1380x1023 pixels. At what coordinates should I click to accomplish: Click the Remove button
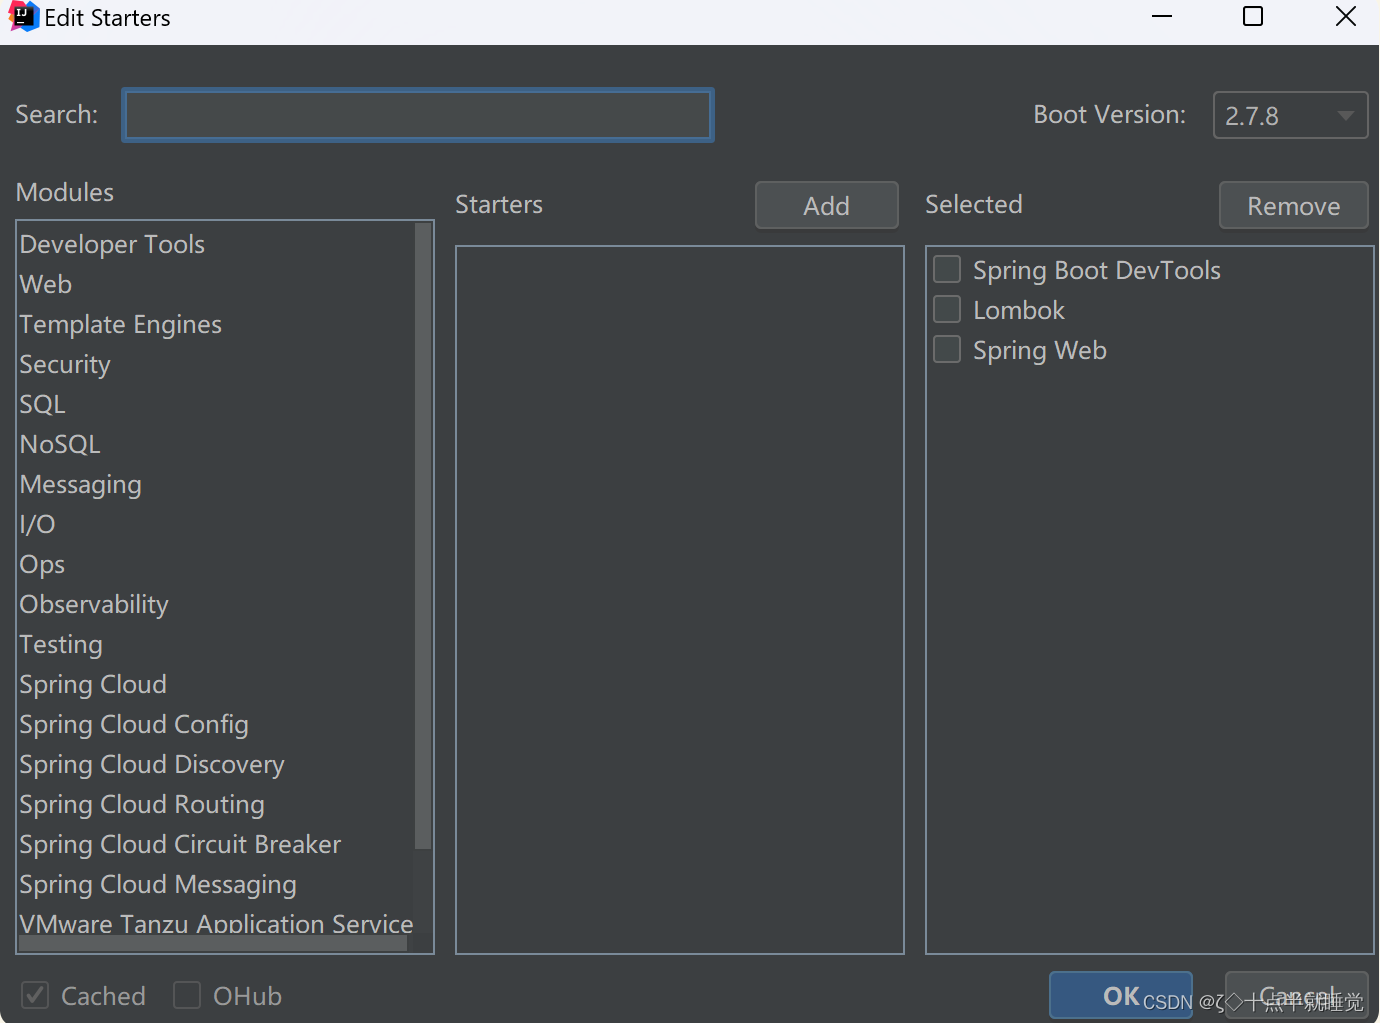point(1293,205)
